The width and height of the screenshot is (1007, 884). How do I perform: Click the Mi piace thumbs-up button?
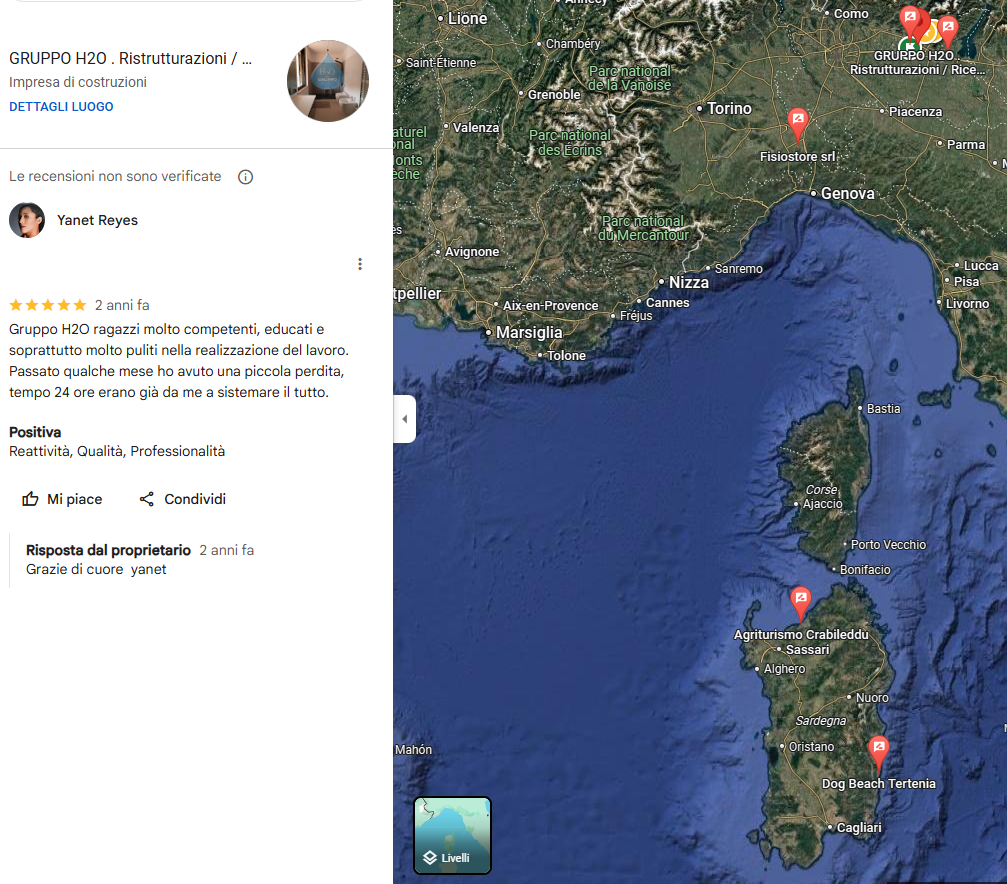coord(62,499)
